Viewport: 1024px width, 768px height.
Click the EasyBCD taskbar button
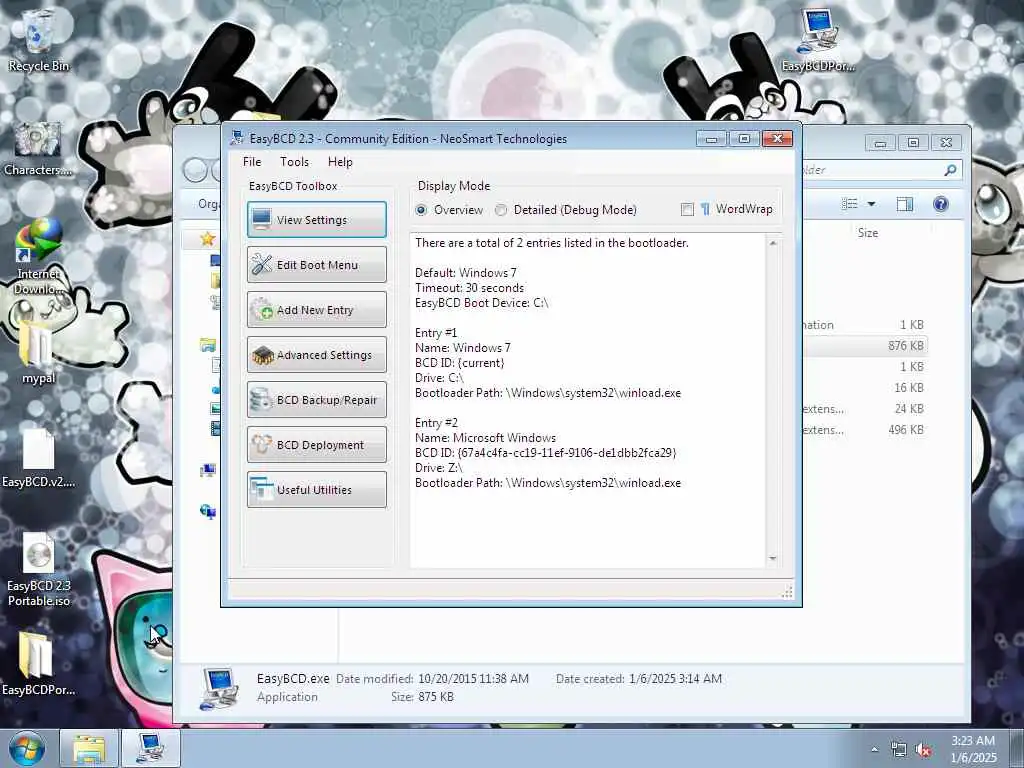pos(150,748)
